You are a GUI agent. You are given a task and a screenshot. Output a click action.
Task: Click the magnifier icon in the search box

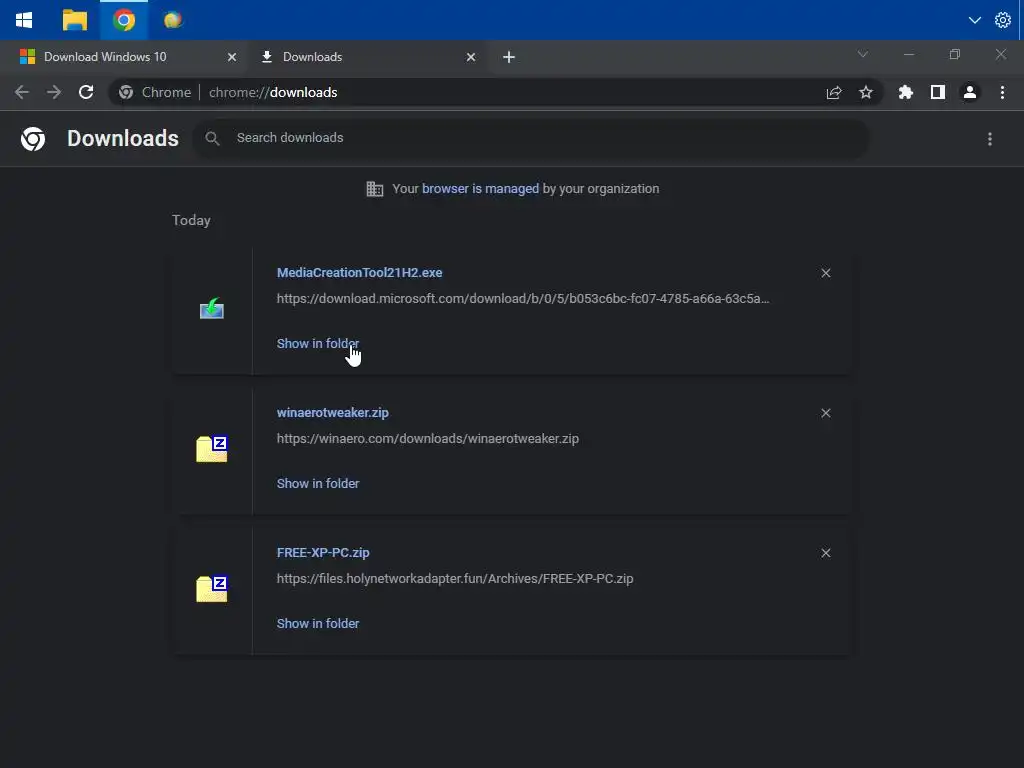point(212,138)
